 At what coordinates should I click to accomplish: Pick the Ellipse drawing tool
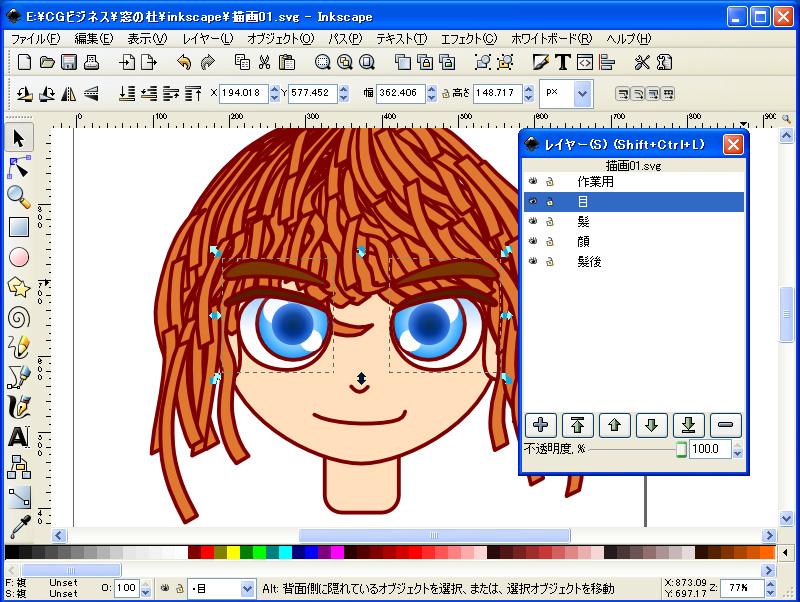pos(18,257)
